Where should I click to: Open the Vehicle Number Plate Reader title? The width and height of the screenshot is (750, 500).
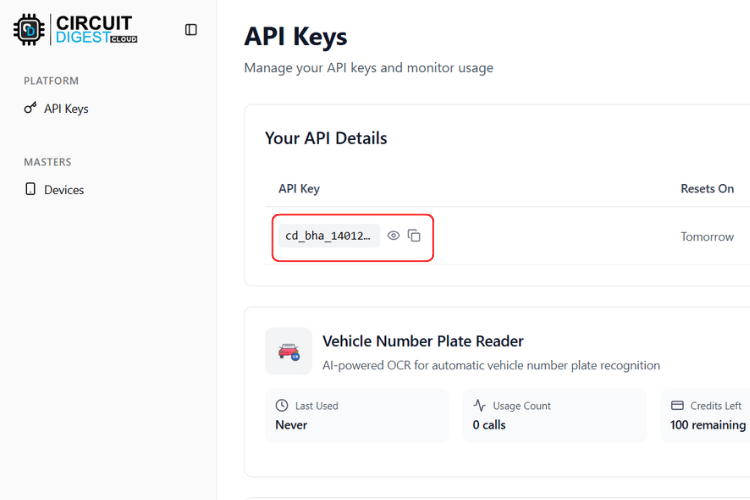point(423,341)
